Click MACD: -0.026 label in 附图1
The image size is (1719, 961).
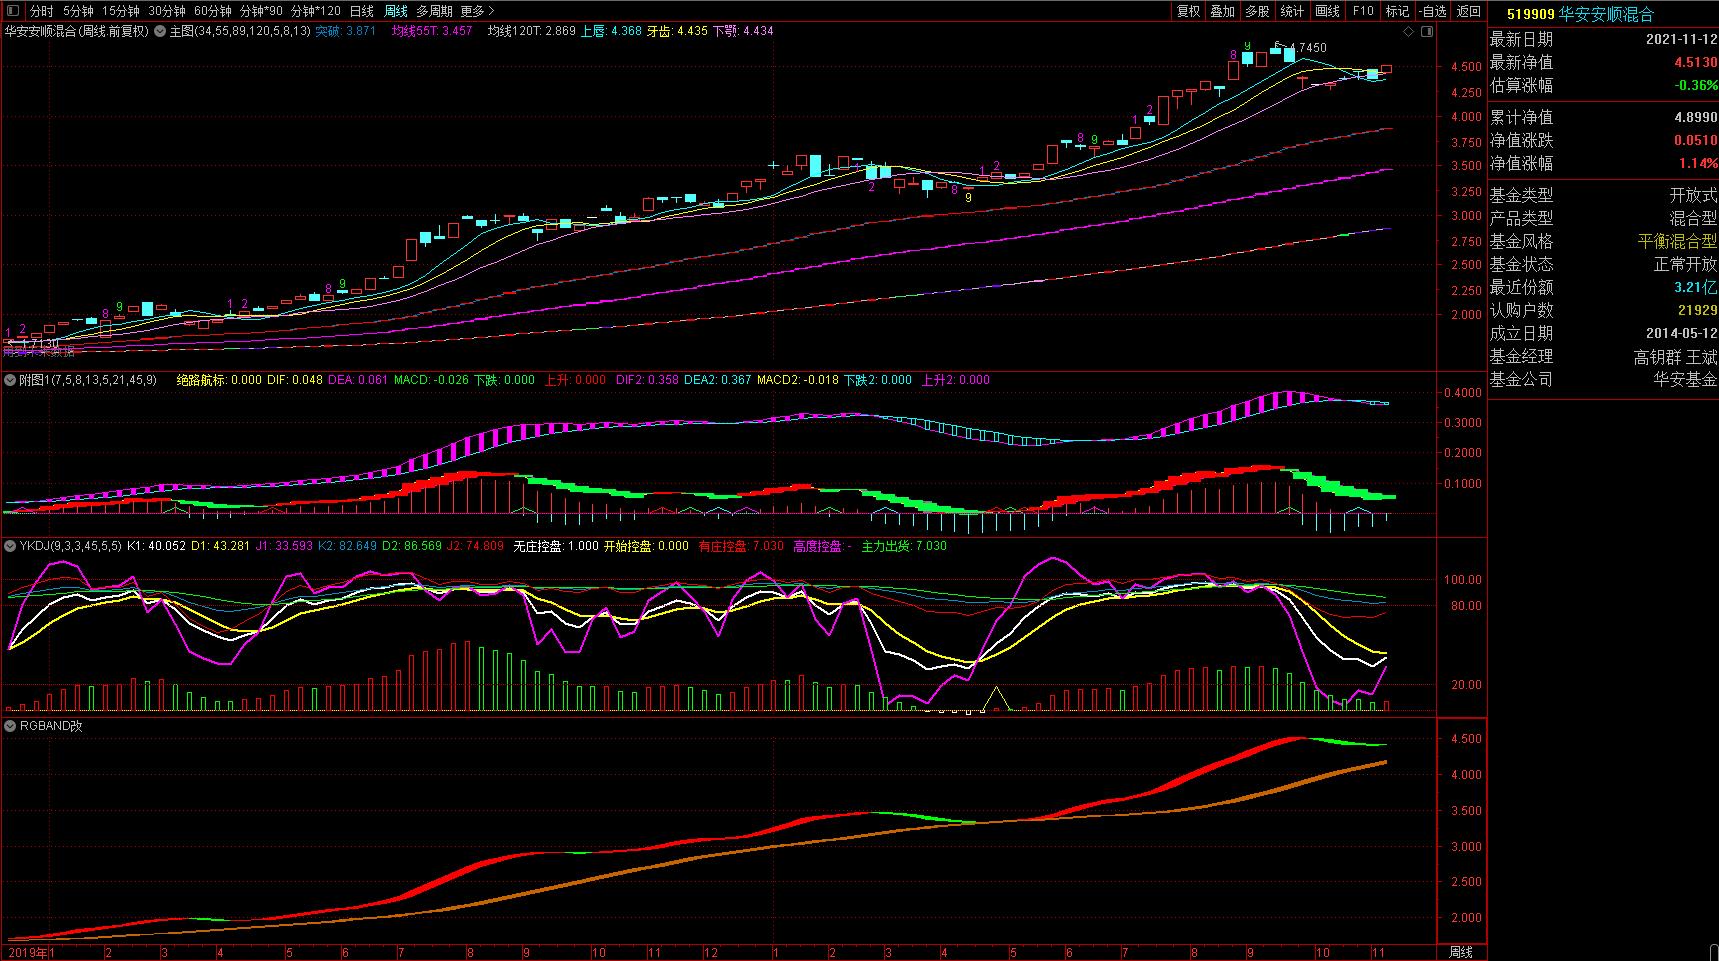[x=432, y=380]
